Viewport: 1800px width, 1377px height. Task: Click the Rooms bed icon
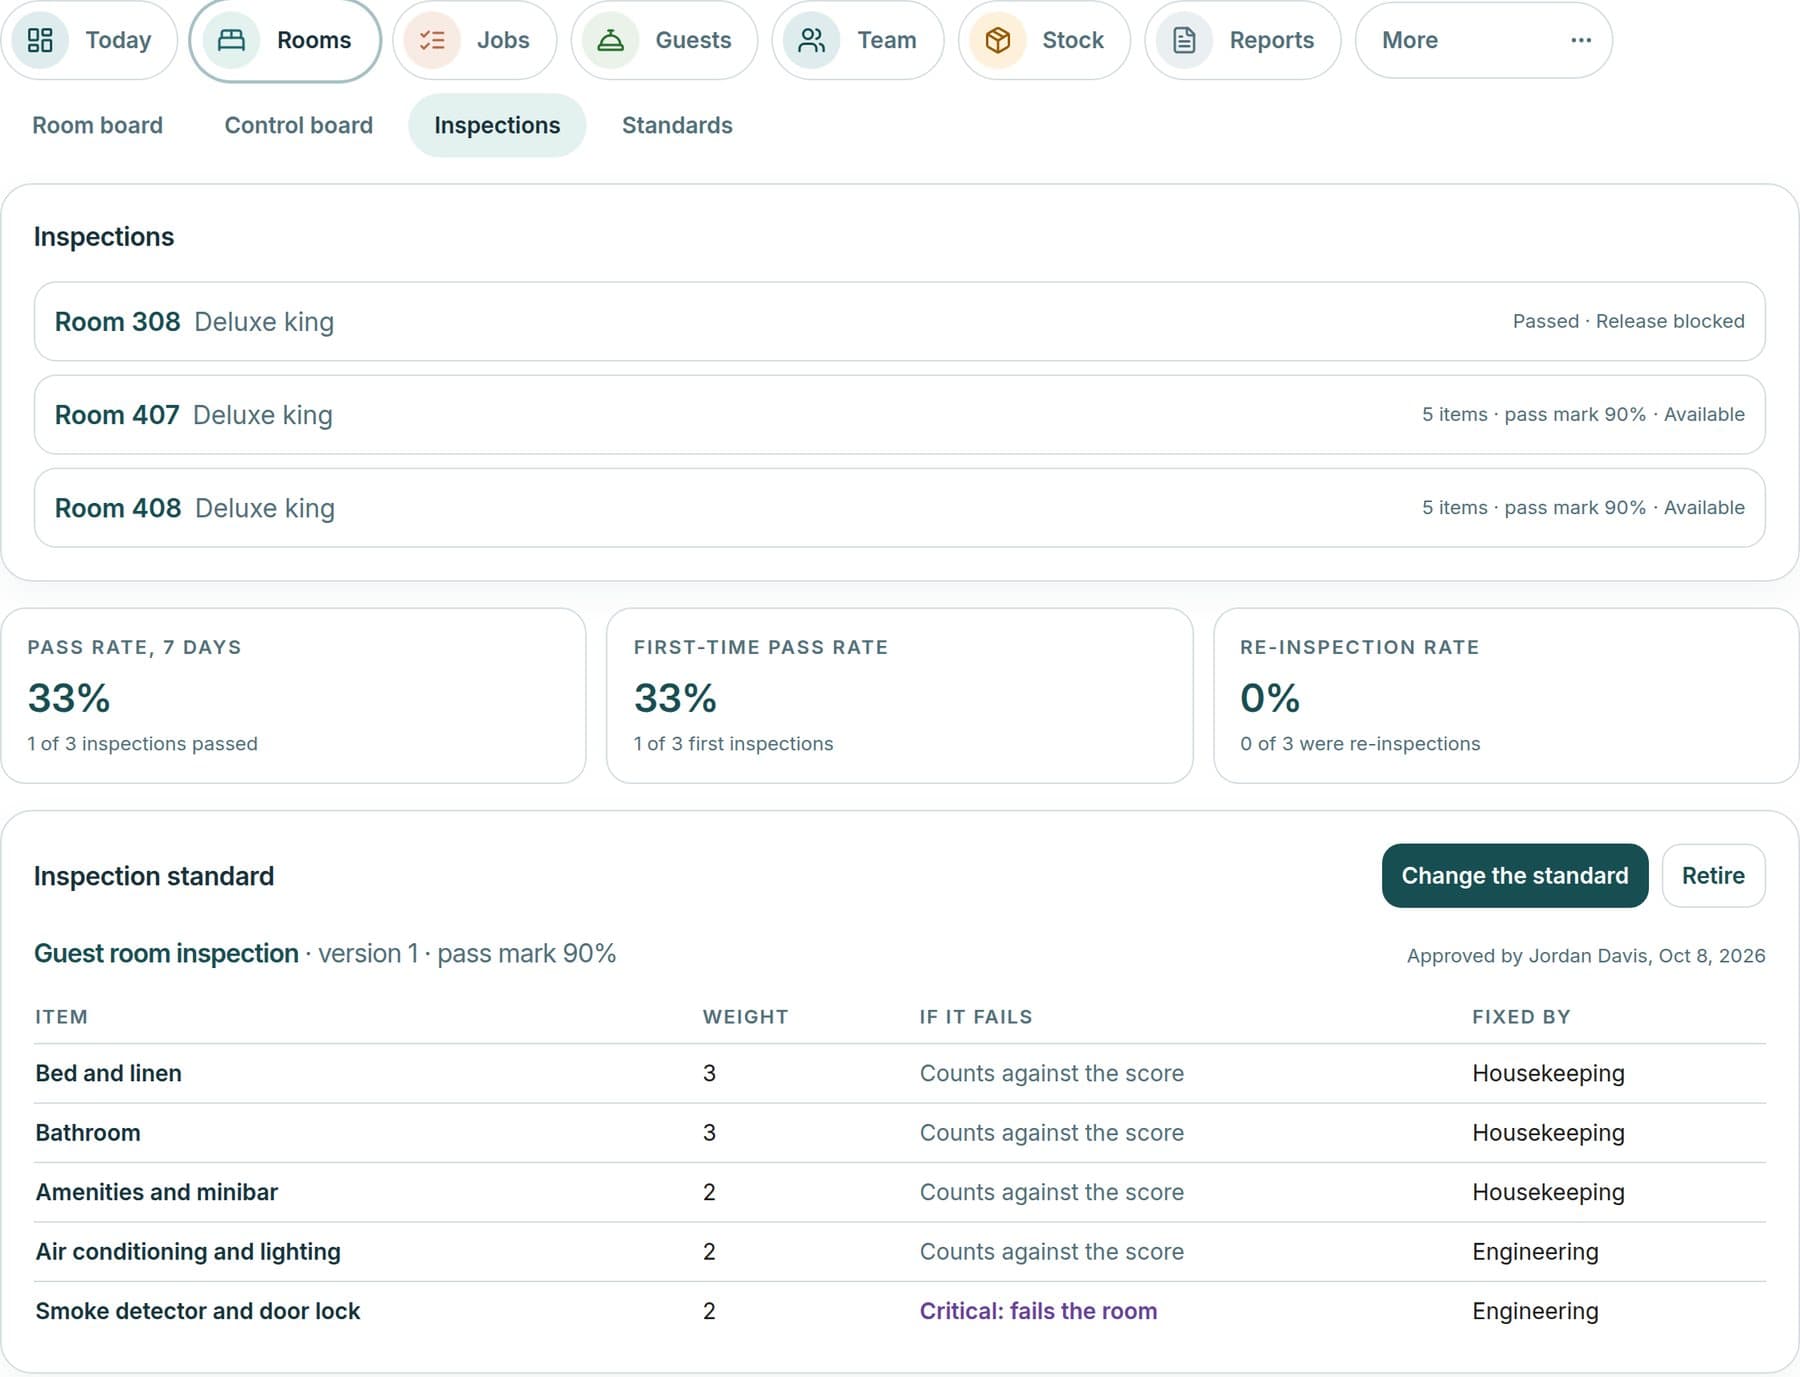click(231, 40)
